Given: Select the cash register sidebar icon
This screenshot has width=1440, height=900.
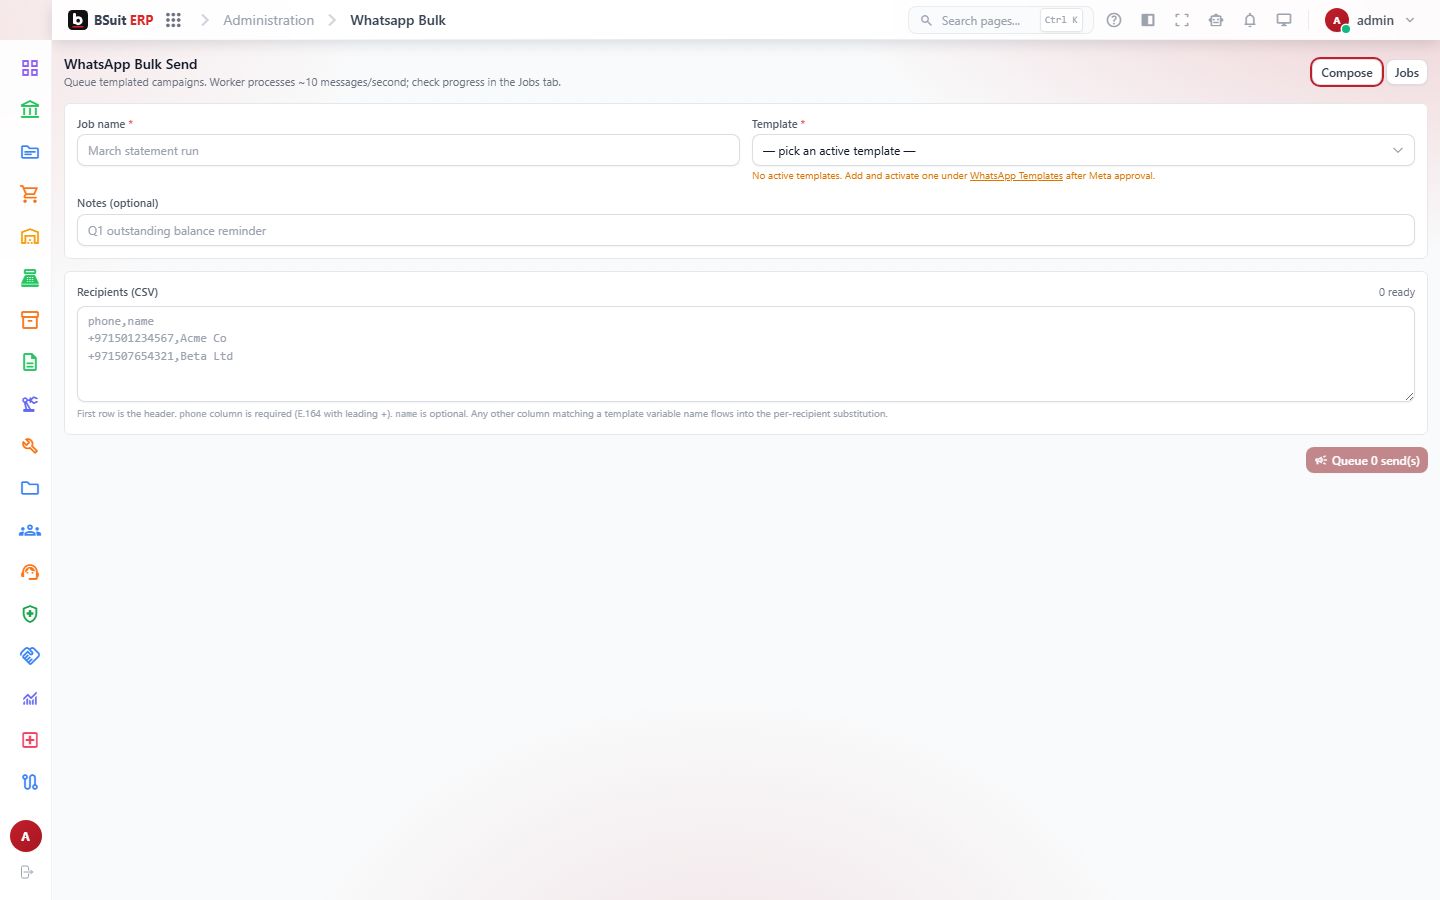Looking at the screenshot, I should coord(30,278).
